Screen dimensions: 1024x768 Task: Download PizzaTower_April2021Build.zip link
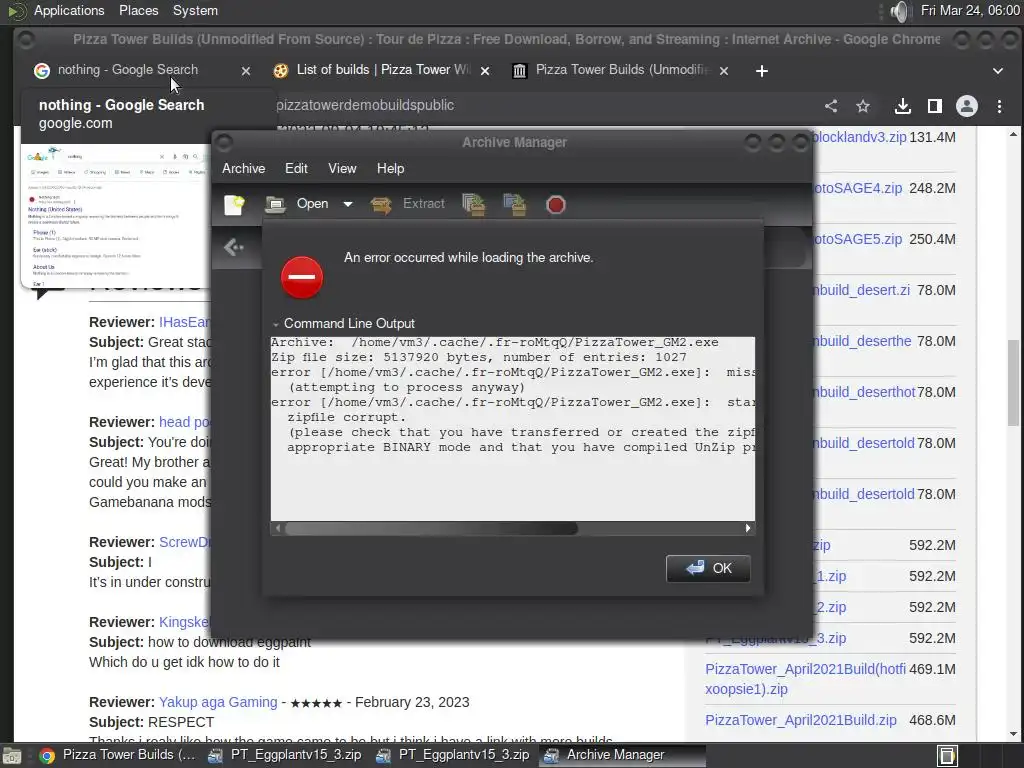[x=801, y=720]
